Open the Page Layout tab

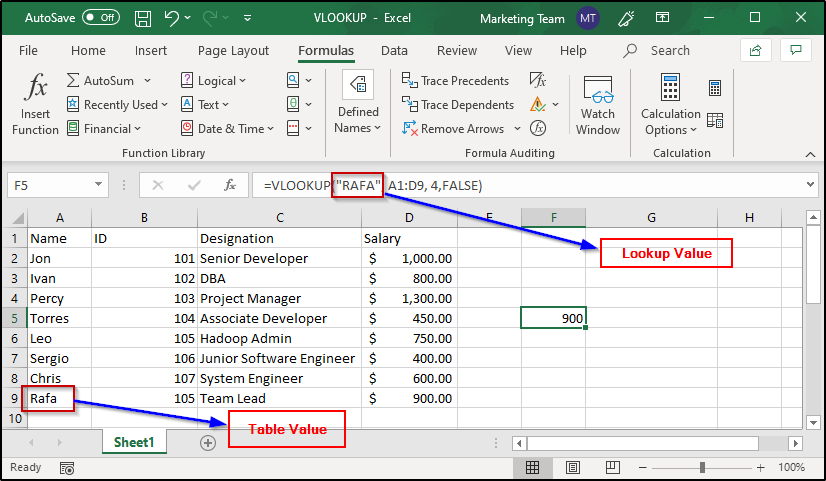point(233,51)
